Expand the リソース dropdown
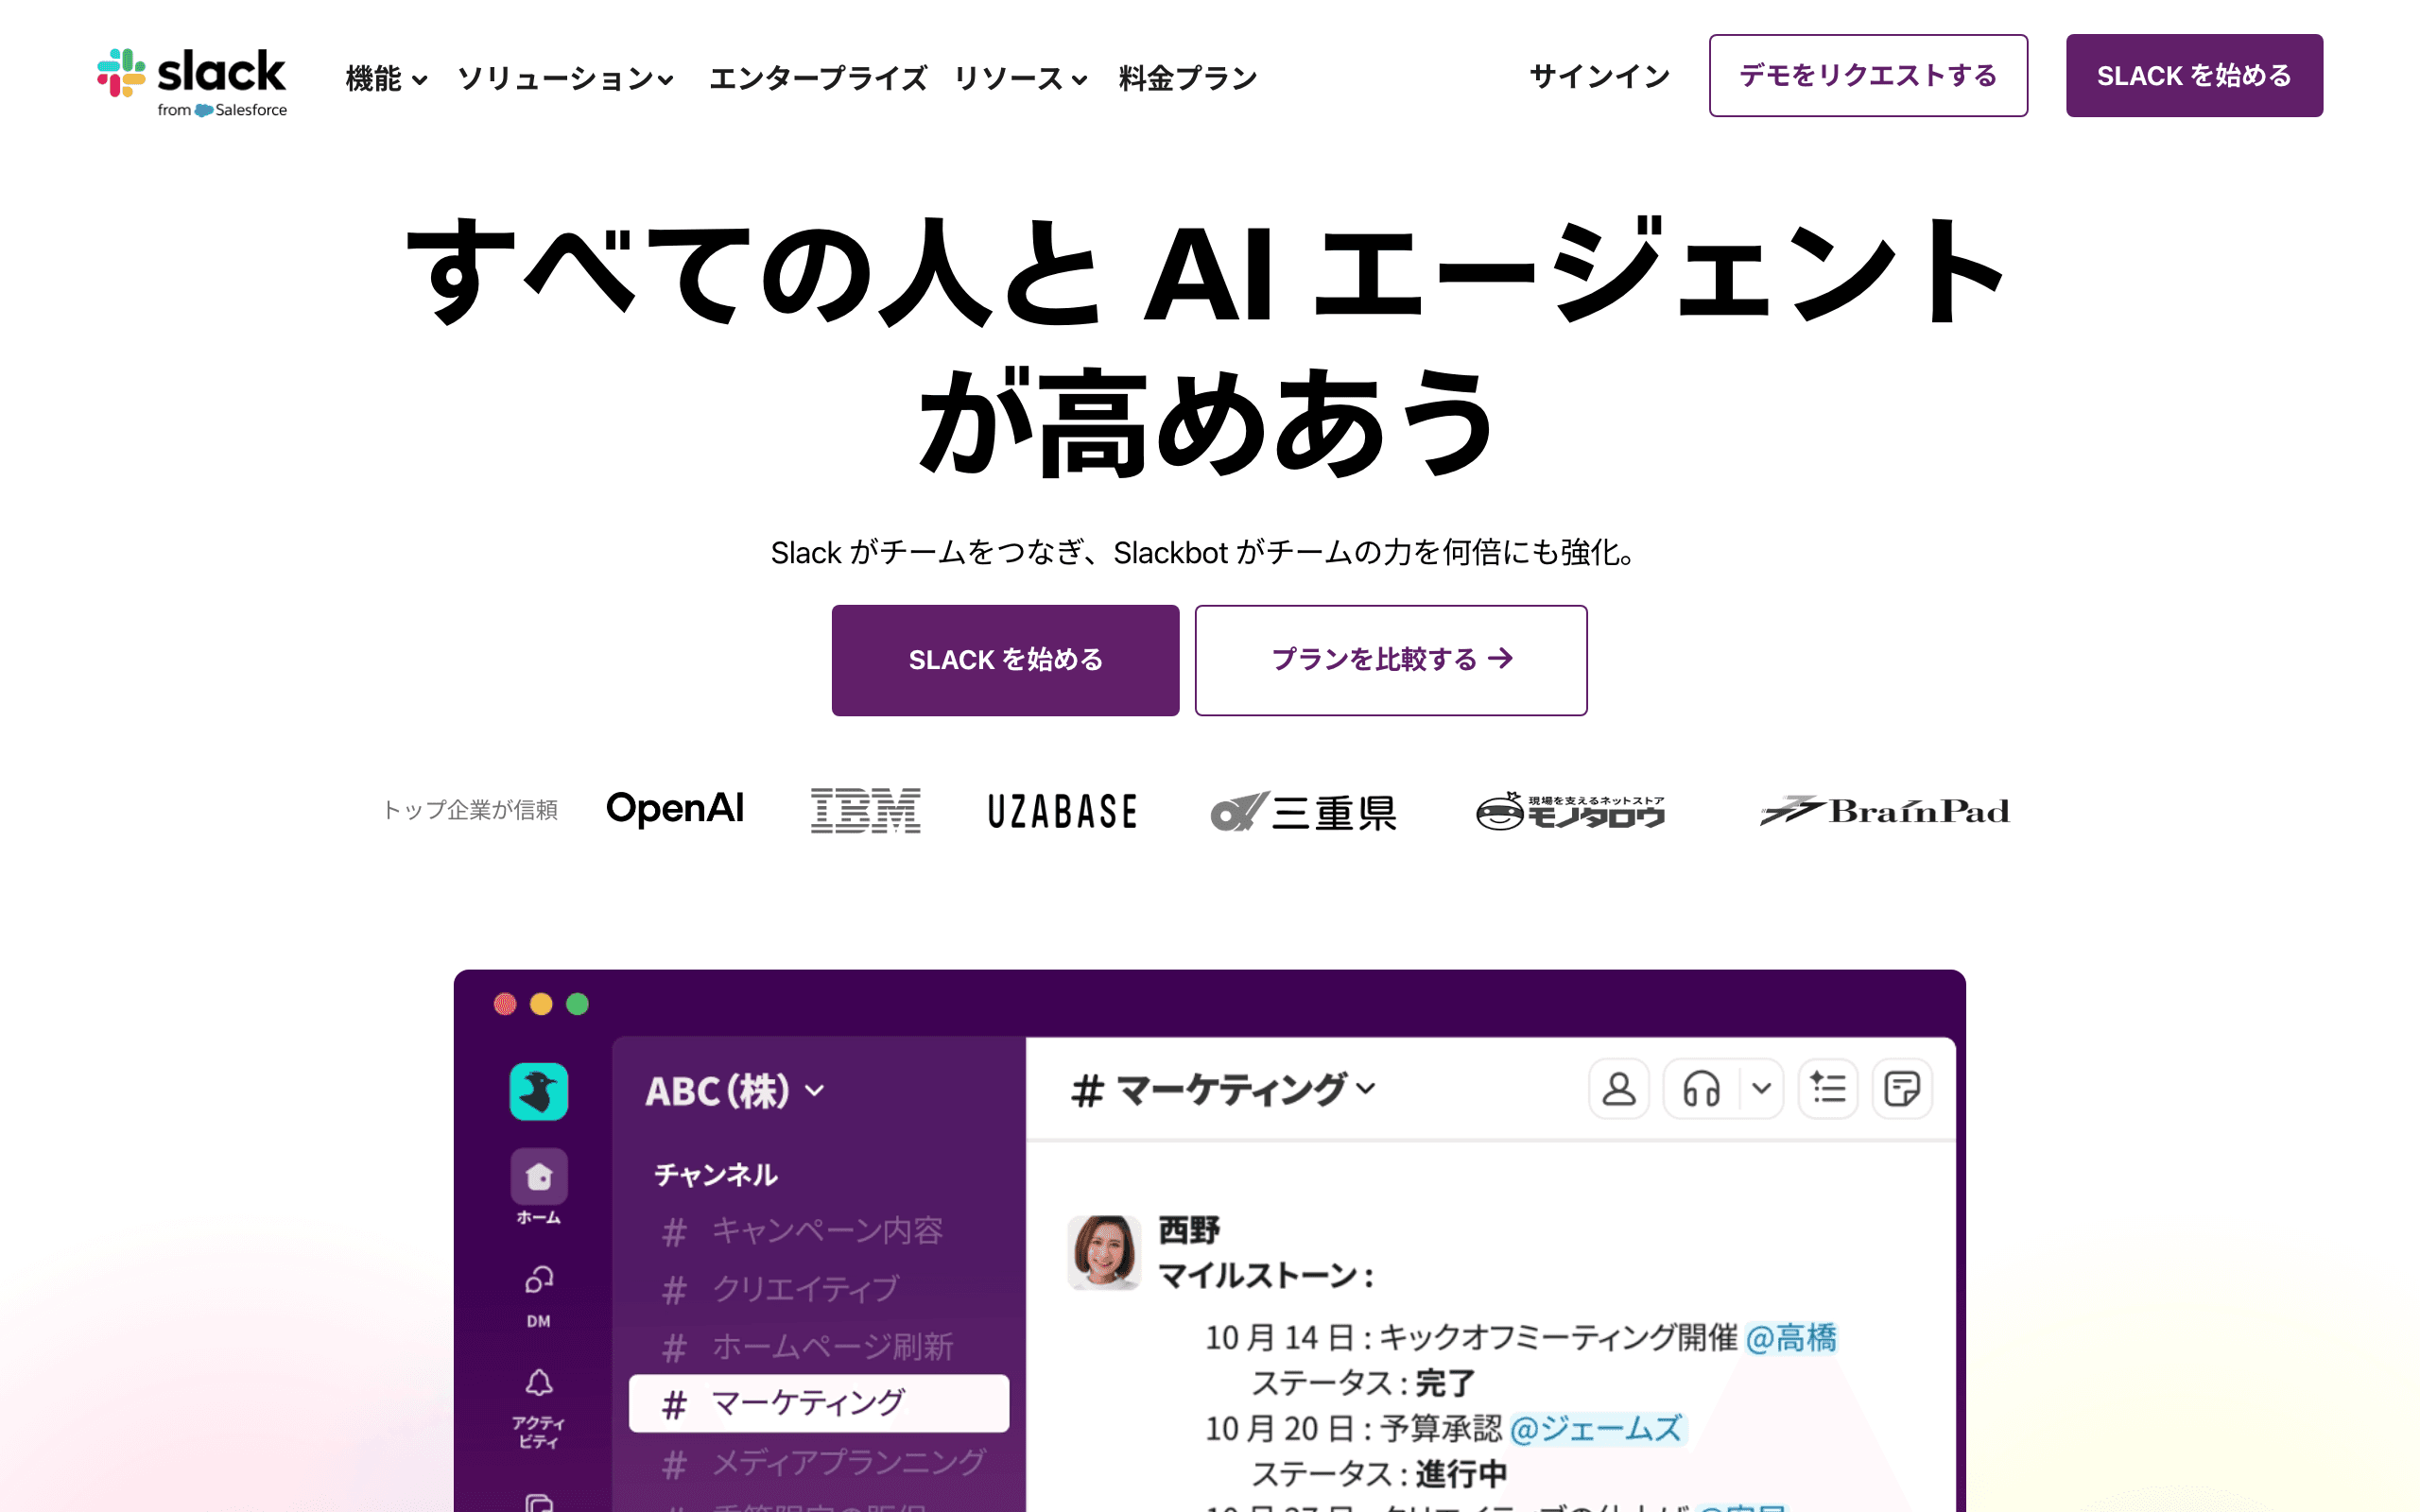 pyautogui.click(x=1020, y=78)
